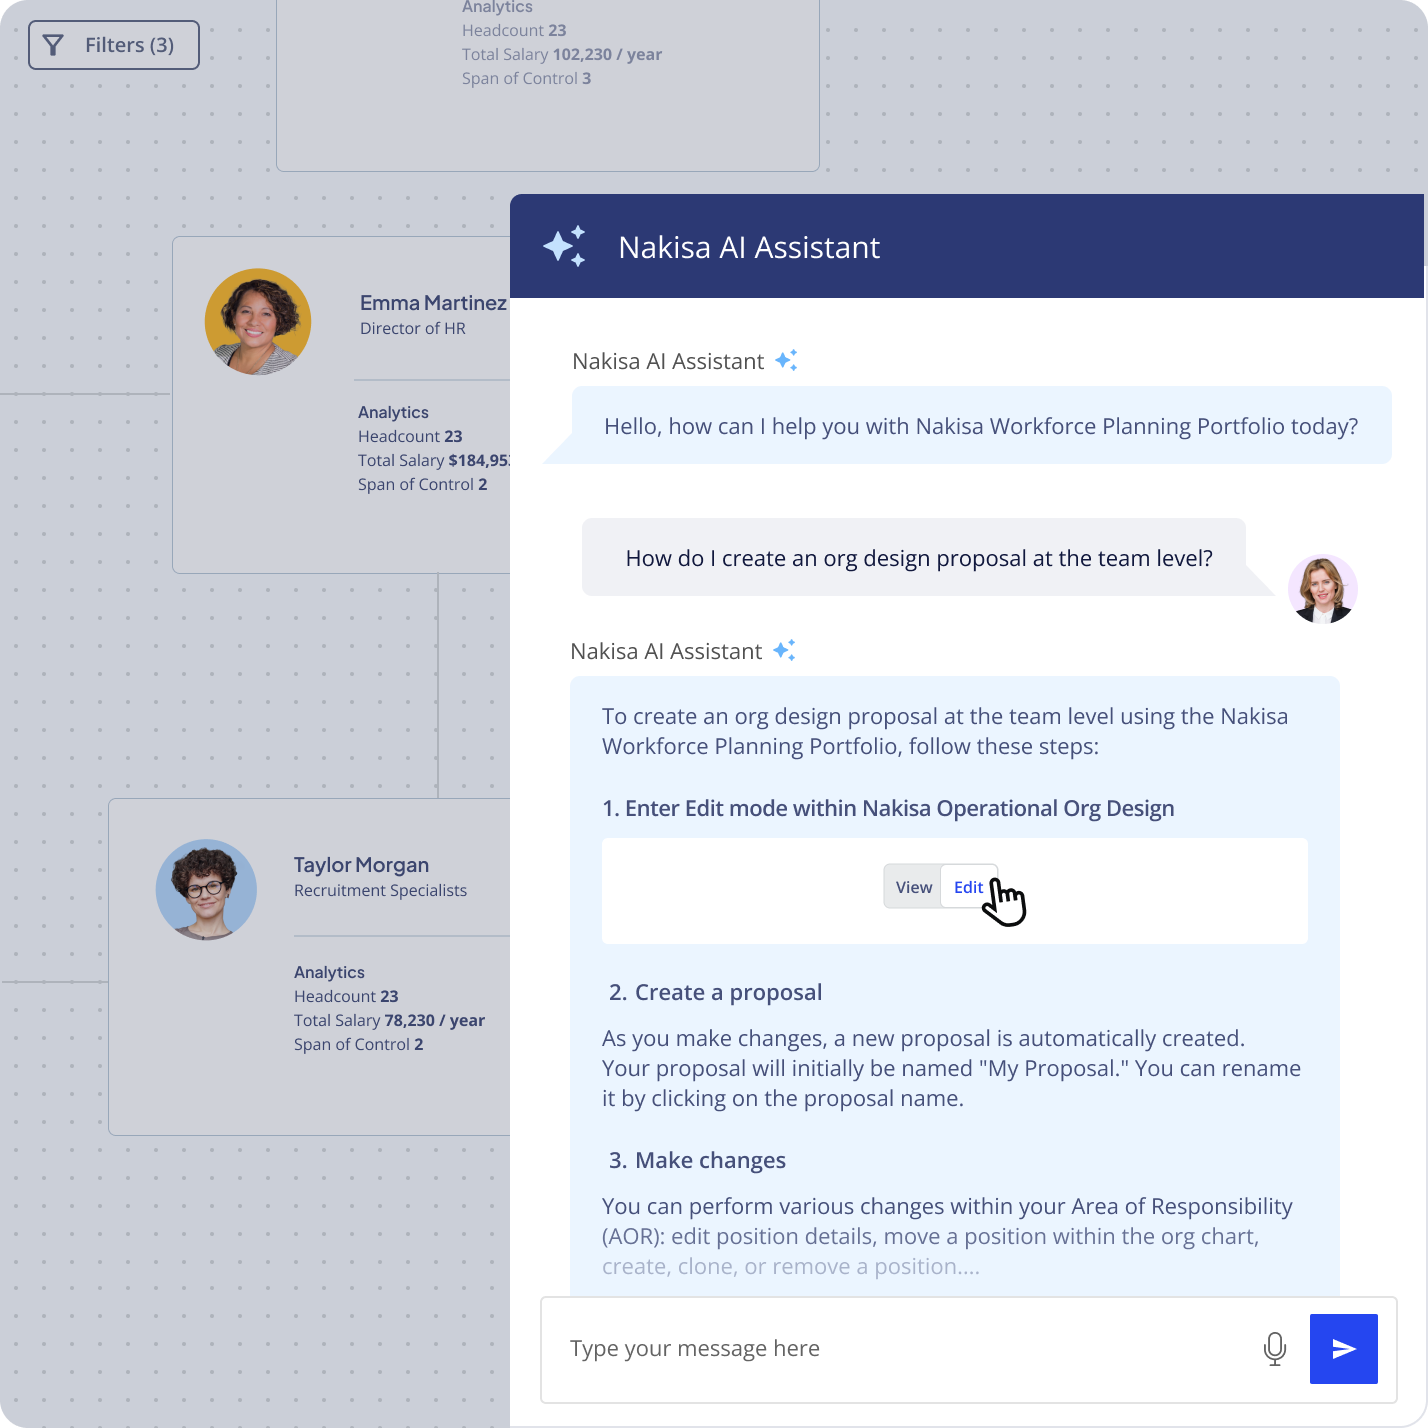Select the Taylor Morgan name
This screenshot has height=1428, width=1428.
tap(361, 865)
